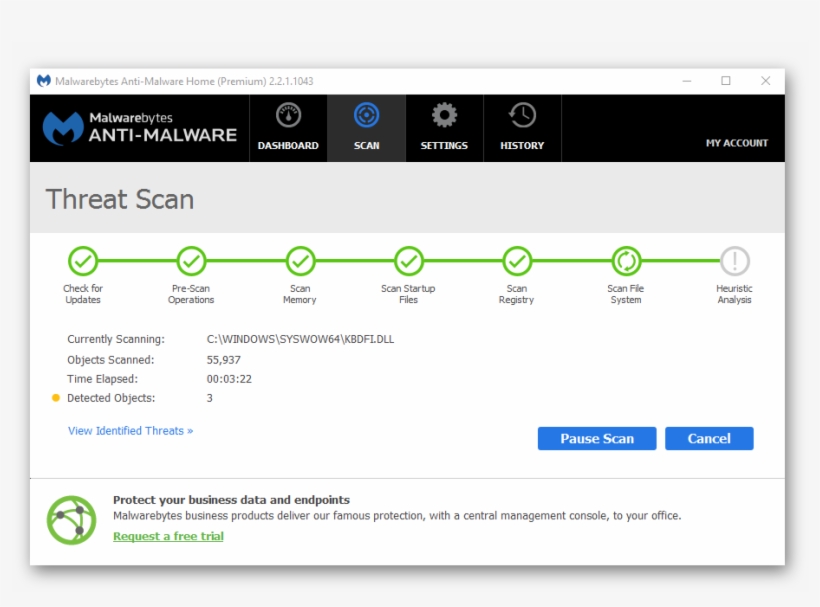Click the Malwarebytes business products description text
Screen dimensions: 820x607
click(x=397, y=516)
